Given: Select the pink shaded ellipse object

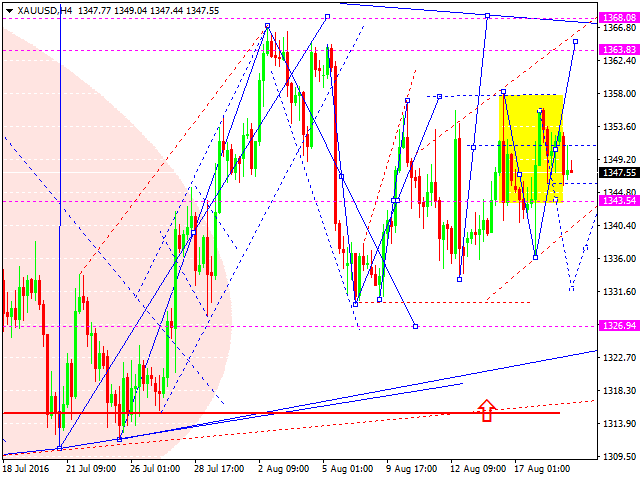Looking at the screenshot, I should click(117, 242).
